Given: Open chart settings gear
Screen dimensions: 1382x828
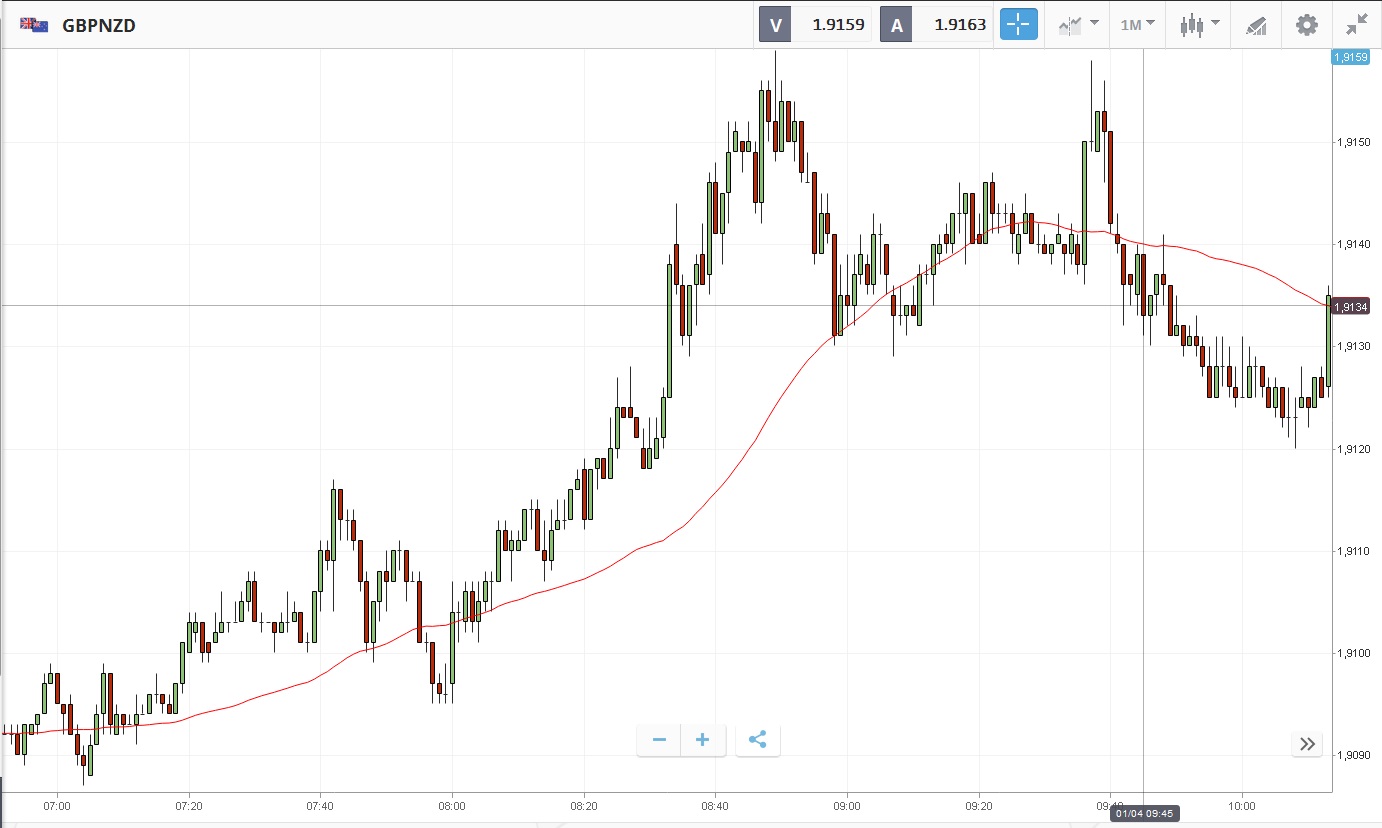Looking at the screenshot, I should (x=1307, y=25).
